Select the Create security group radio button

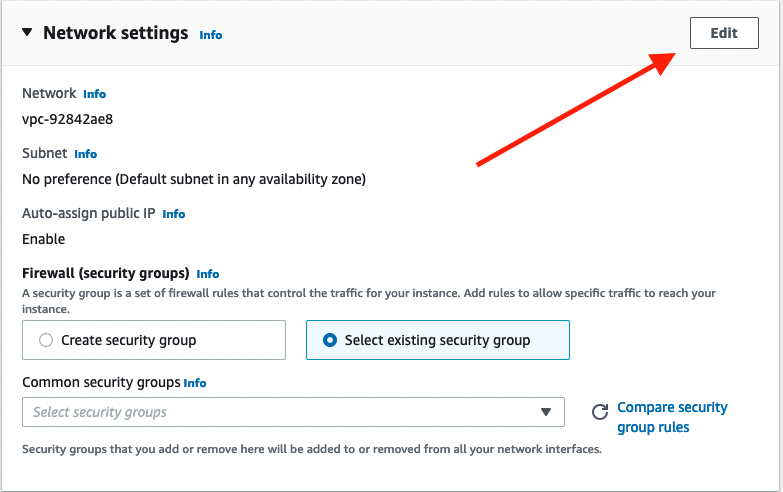point(46,340)
